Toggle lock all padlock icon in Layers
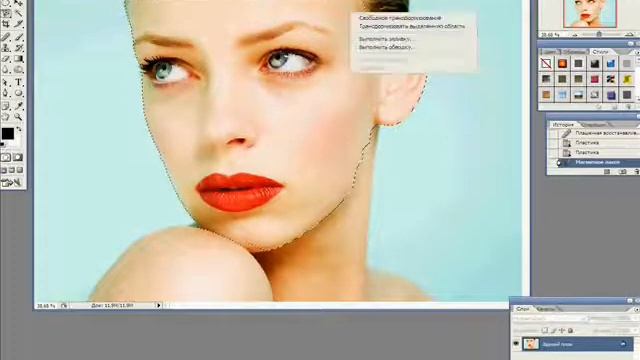This screenshot has height=360, width=640. 571,331
